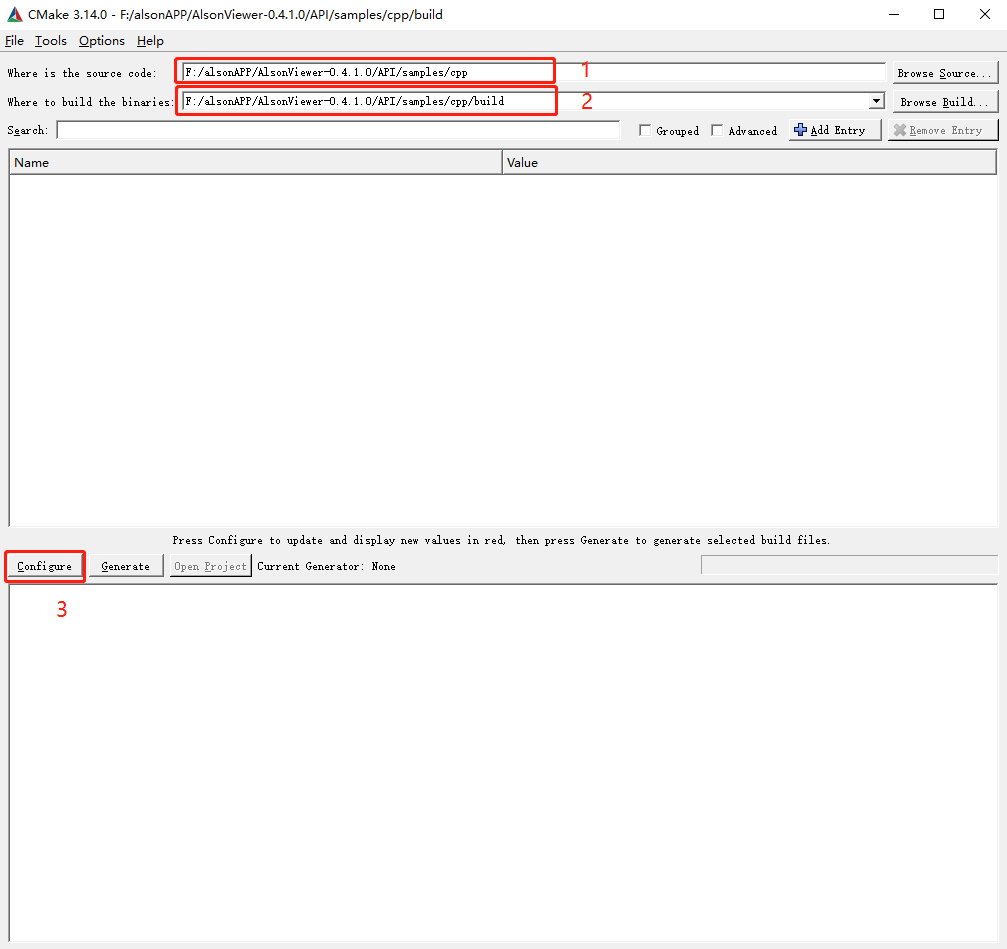Image resolution: width=1007 pixels, height=949 pixels.
Task: Click the Value column header
Action: coord(749,162)
